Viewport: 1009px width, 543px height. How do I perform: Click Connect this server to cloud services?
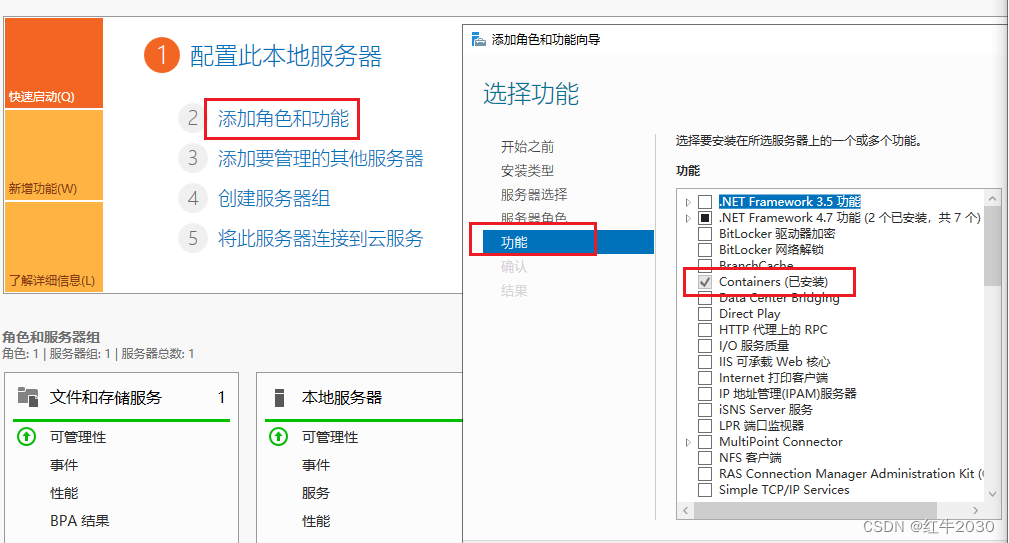(x=320, y=238)
